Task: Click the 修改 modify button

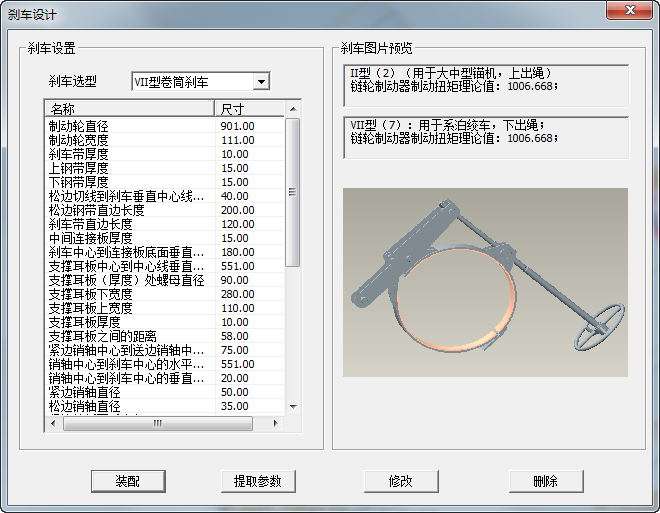Action: click(x=401, y=481)
